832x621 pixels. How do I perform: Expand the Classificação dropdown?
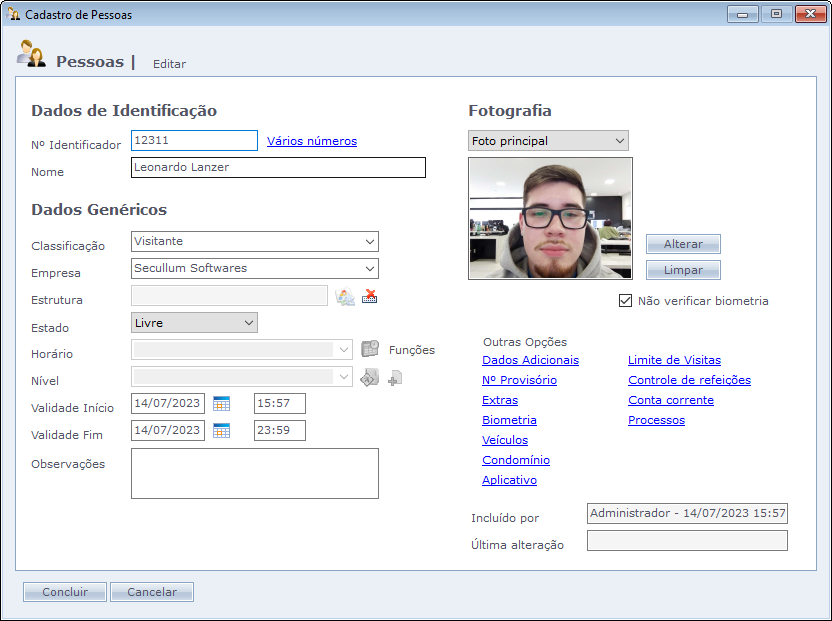[x=370, y=242]
